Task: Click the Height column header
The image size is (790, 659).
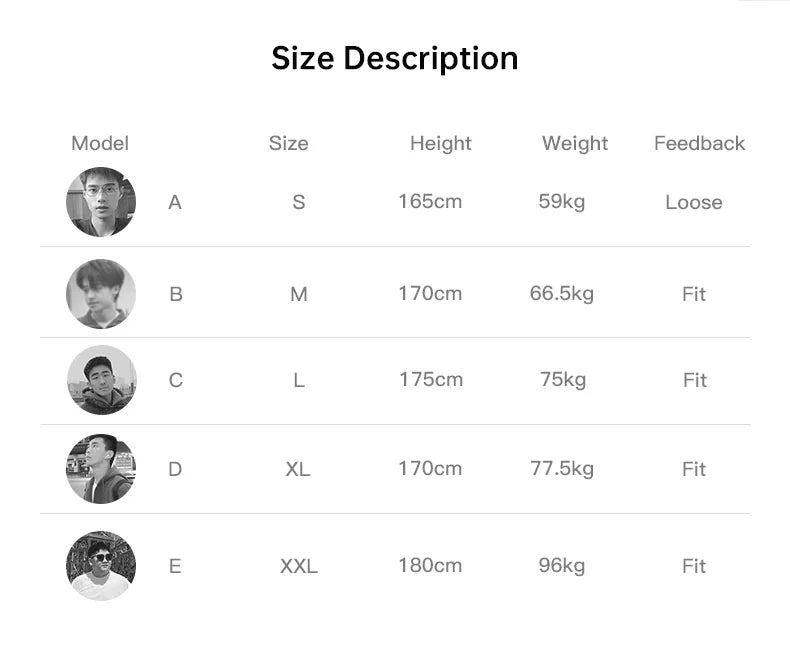Action: [x=440, y=143]
